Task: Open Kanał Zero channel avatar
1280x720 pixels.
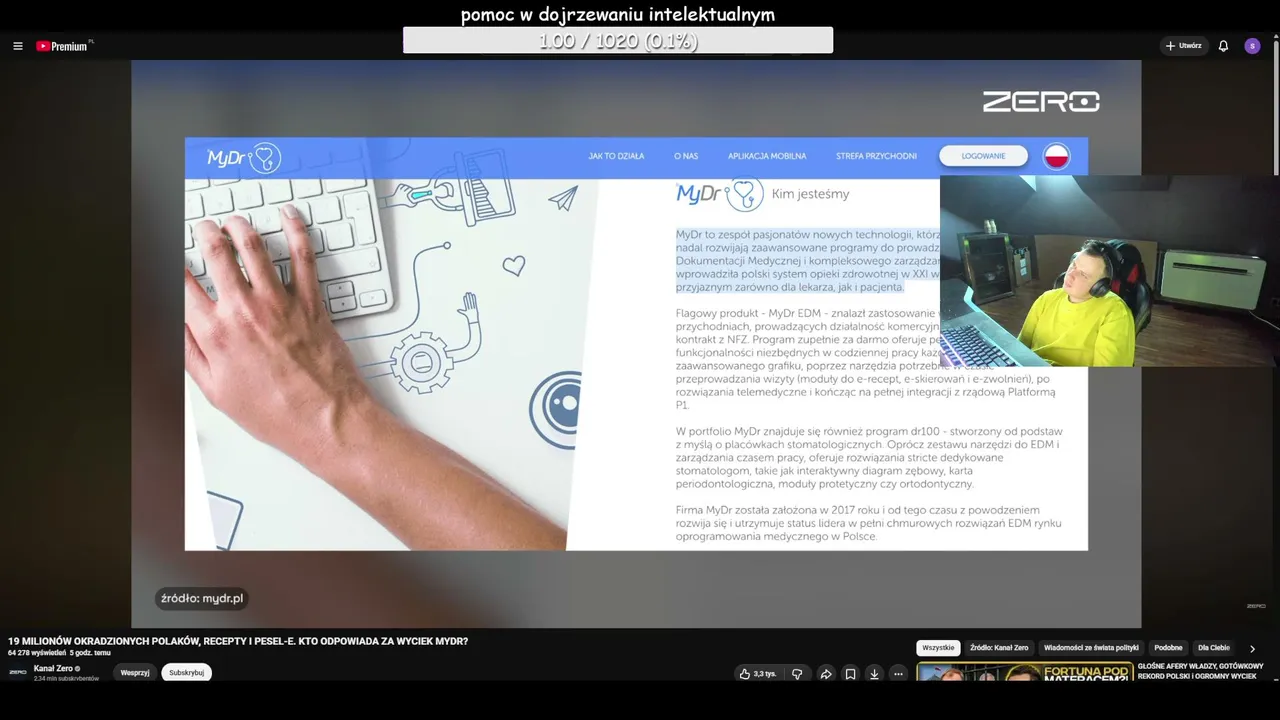Action: (18, 672)
